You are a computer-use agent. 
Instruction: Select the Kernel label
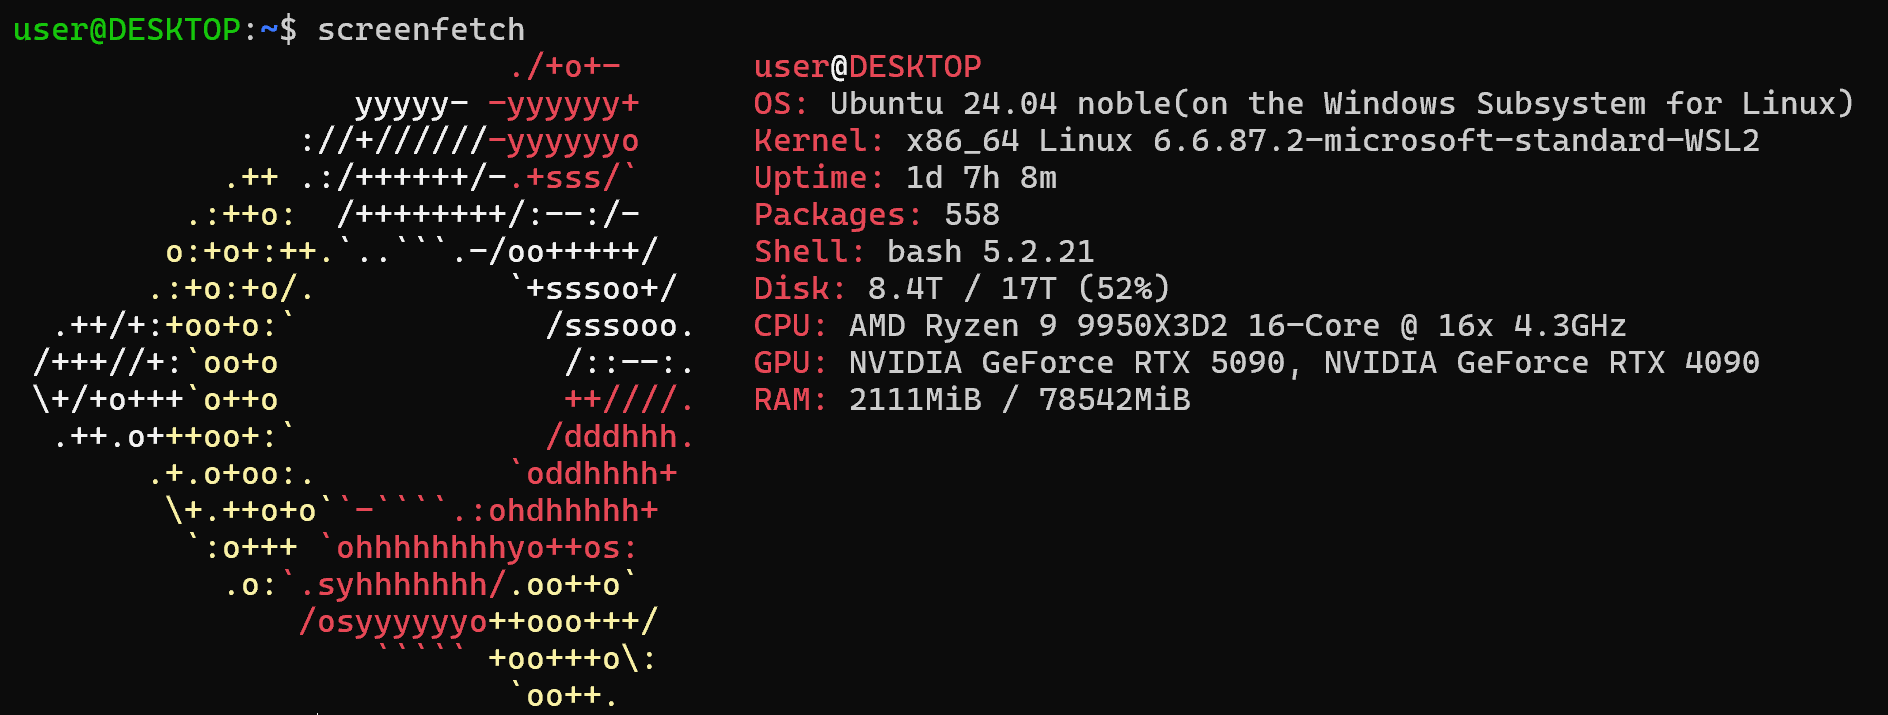point(818,140)
